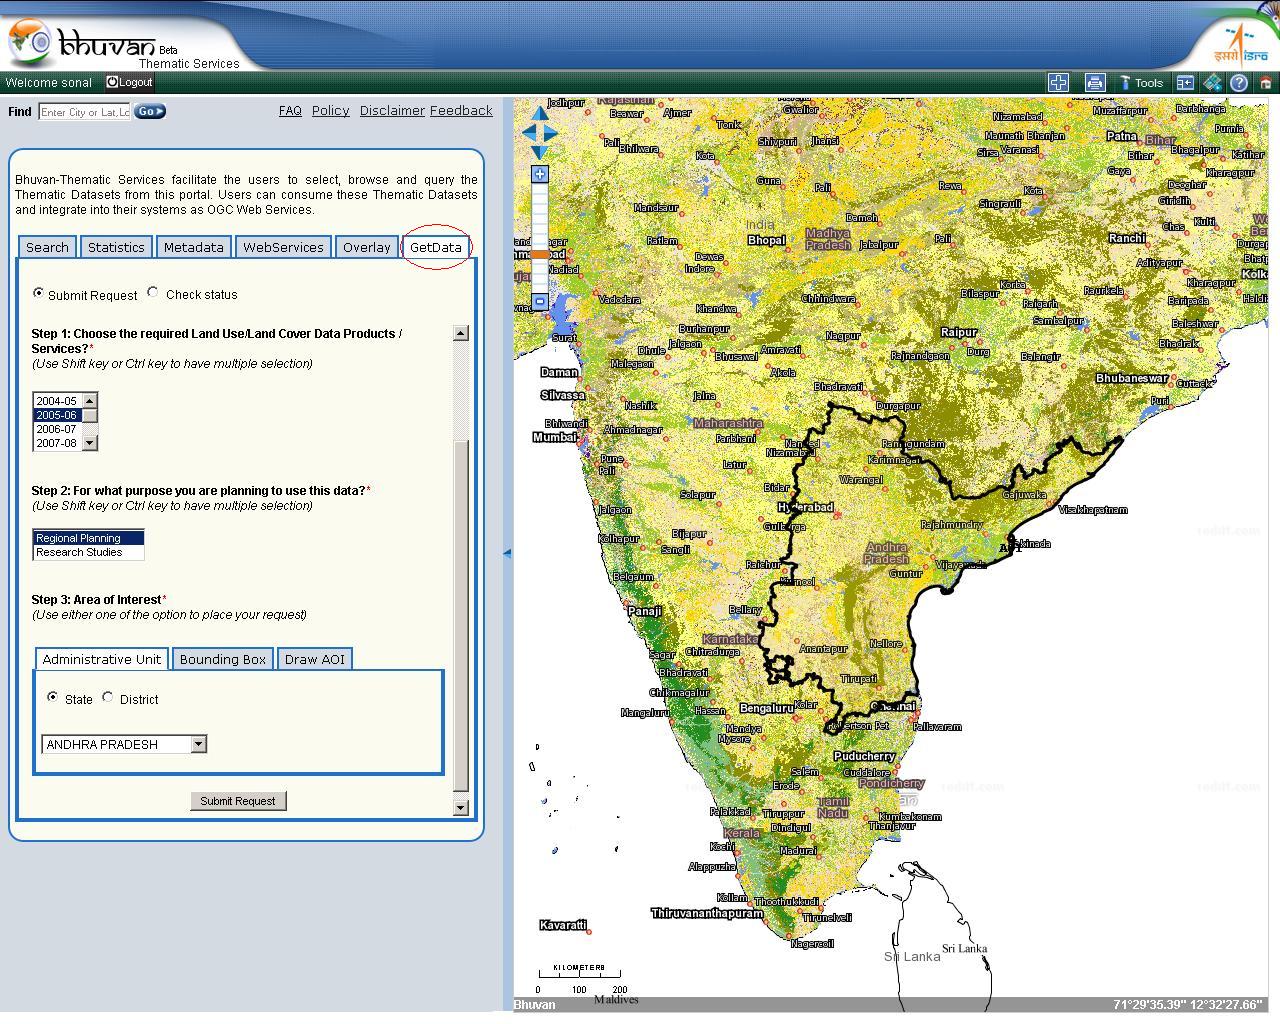Switch to the Overlay tab
This screenshot has height=1024, width=1280.
tap(367, 247)
